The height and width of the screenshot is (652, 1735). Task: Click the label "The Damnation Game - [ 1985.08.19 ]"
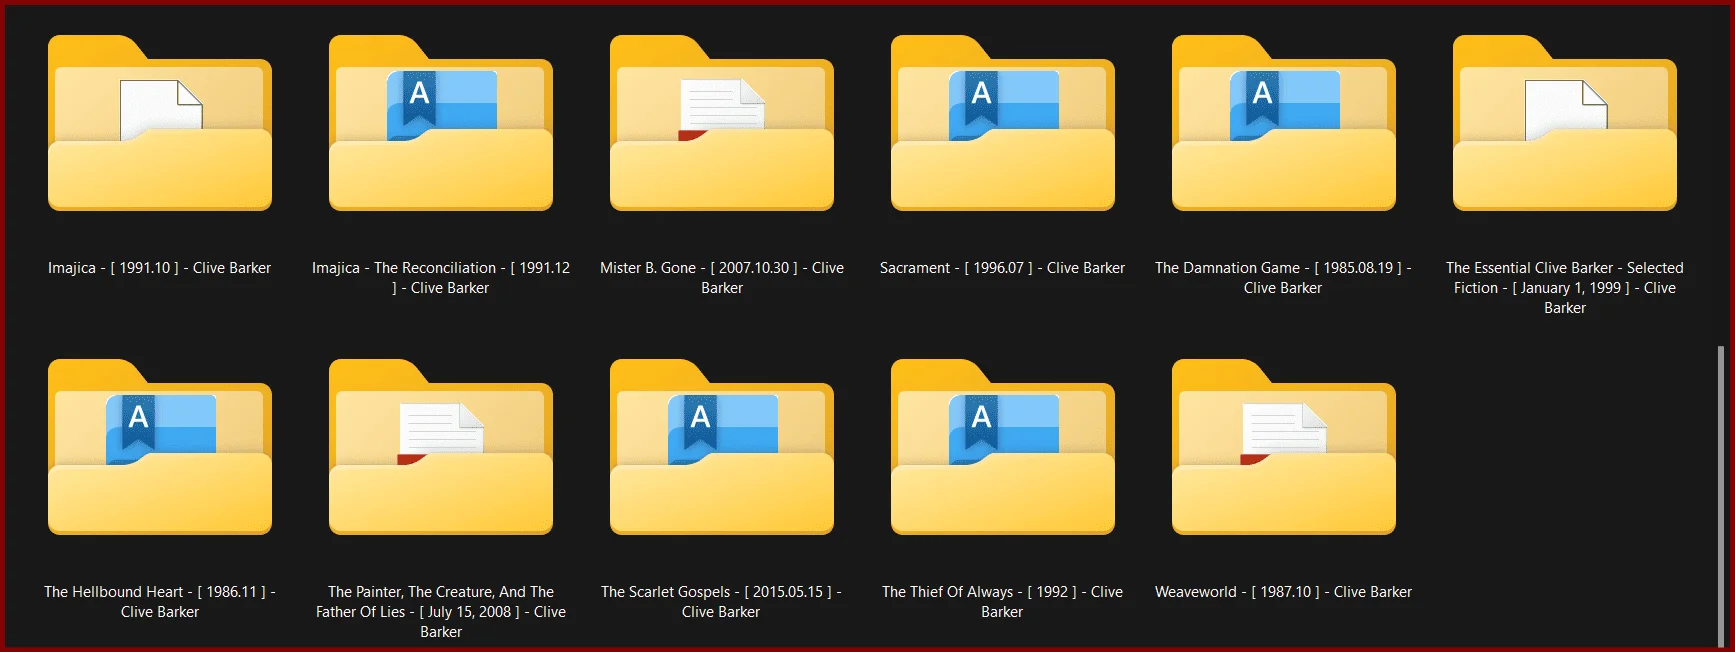[1279, 268]
